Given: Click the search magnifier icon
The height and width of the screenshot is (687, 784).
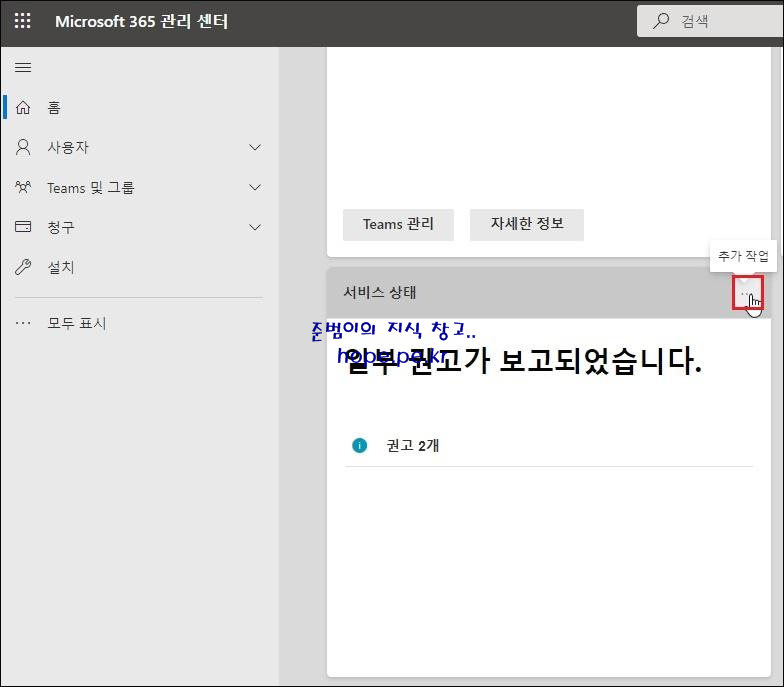Looking at the screenshot, I should [x=660, y=21].
